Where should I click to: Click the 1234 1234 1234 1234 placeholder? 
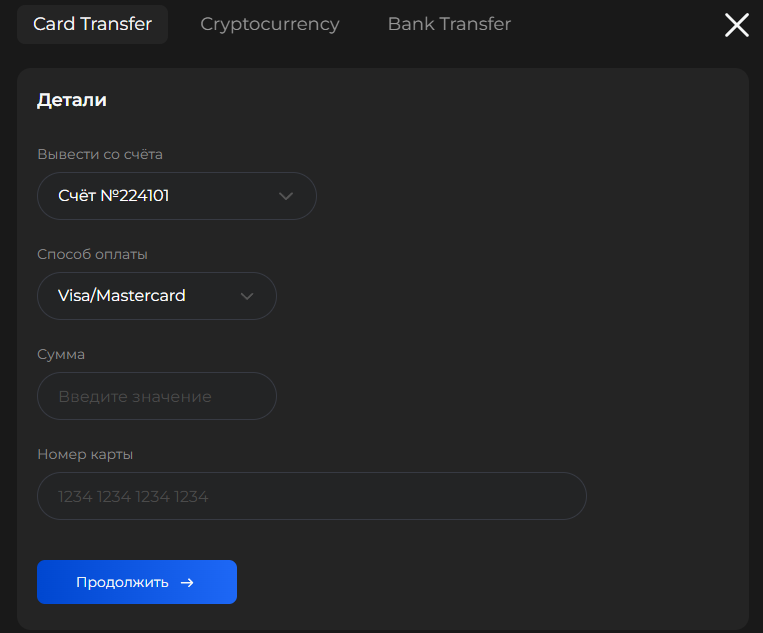(133, 496)
